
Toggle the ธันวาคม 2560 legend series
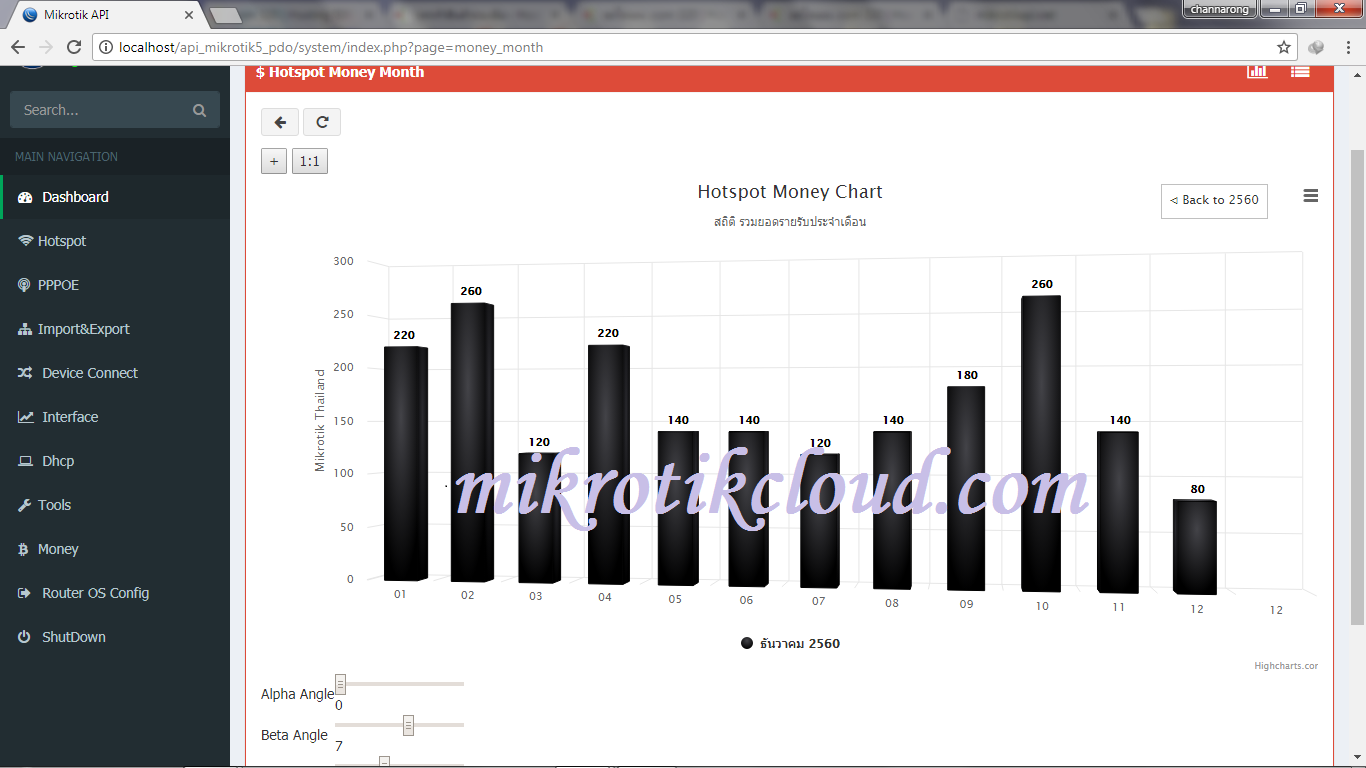click(x=790, y=643)
